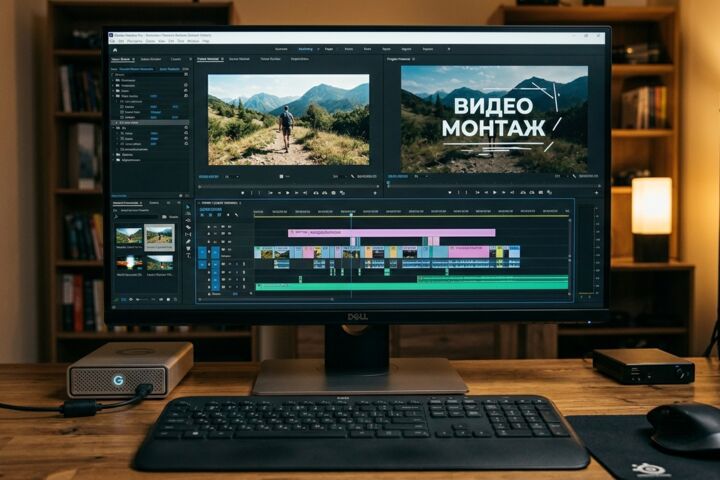Click inside the Project panel search field
720x480 pixels.
tap(139, 217)
